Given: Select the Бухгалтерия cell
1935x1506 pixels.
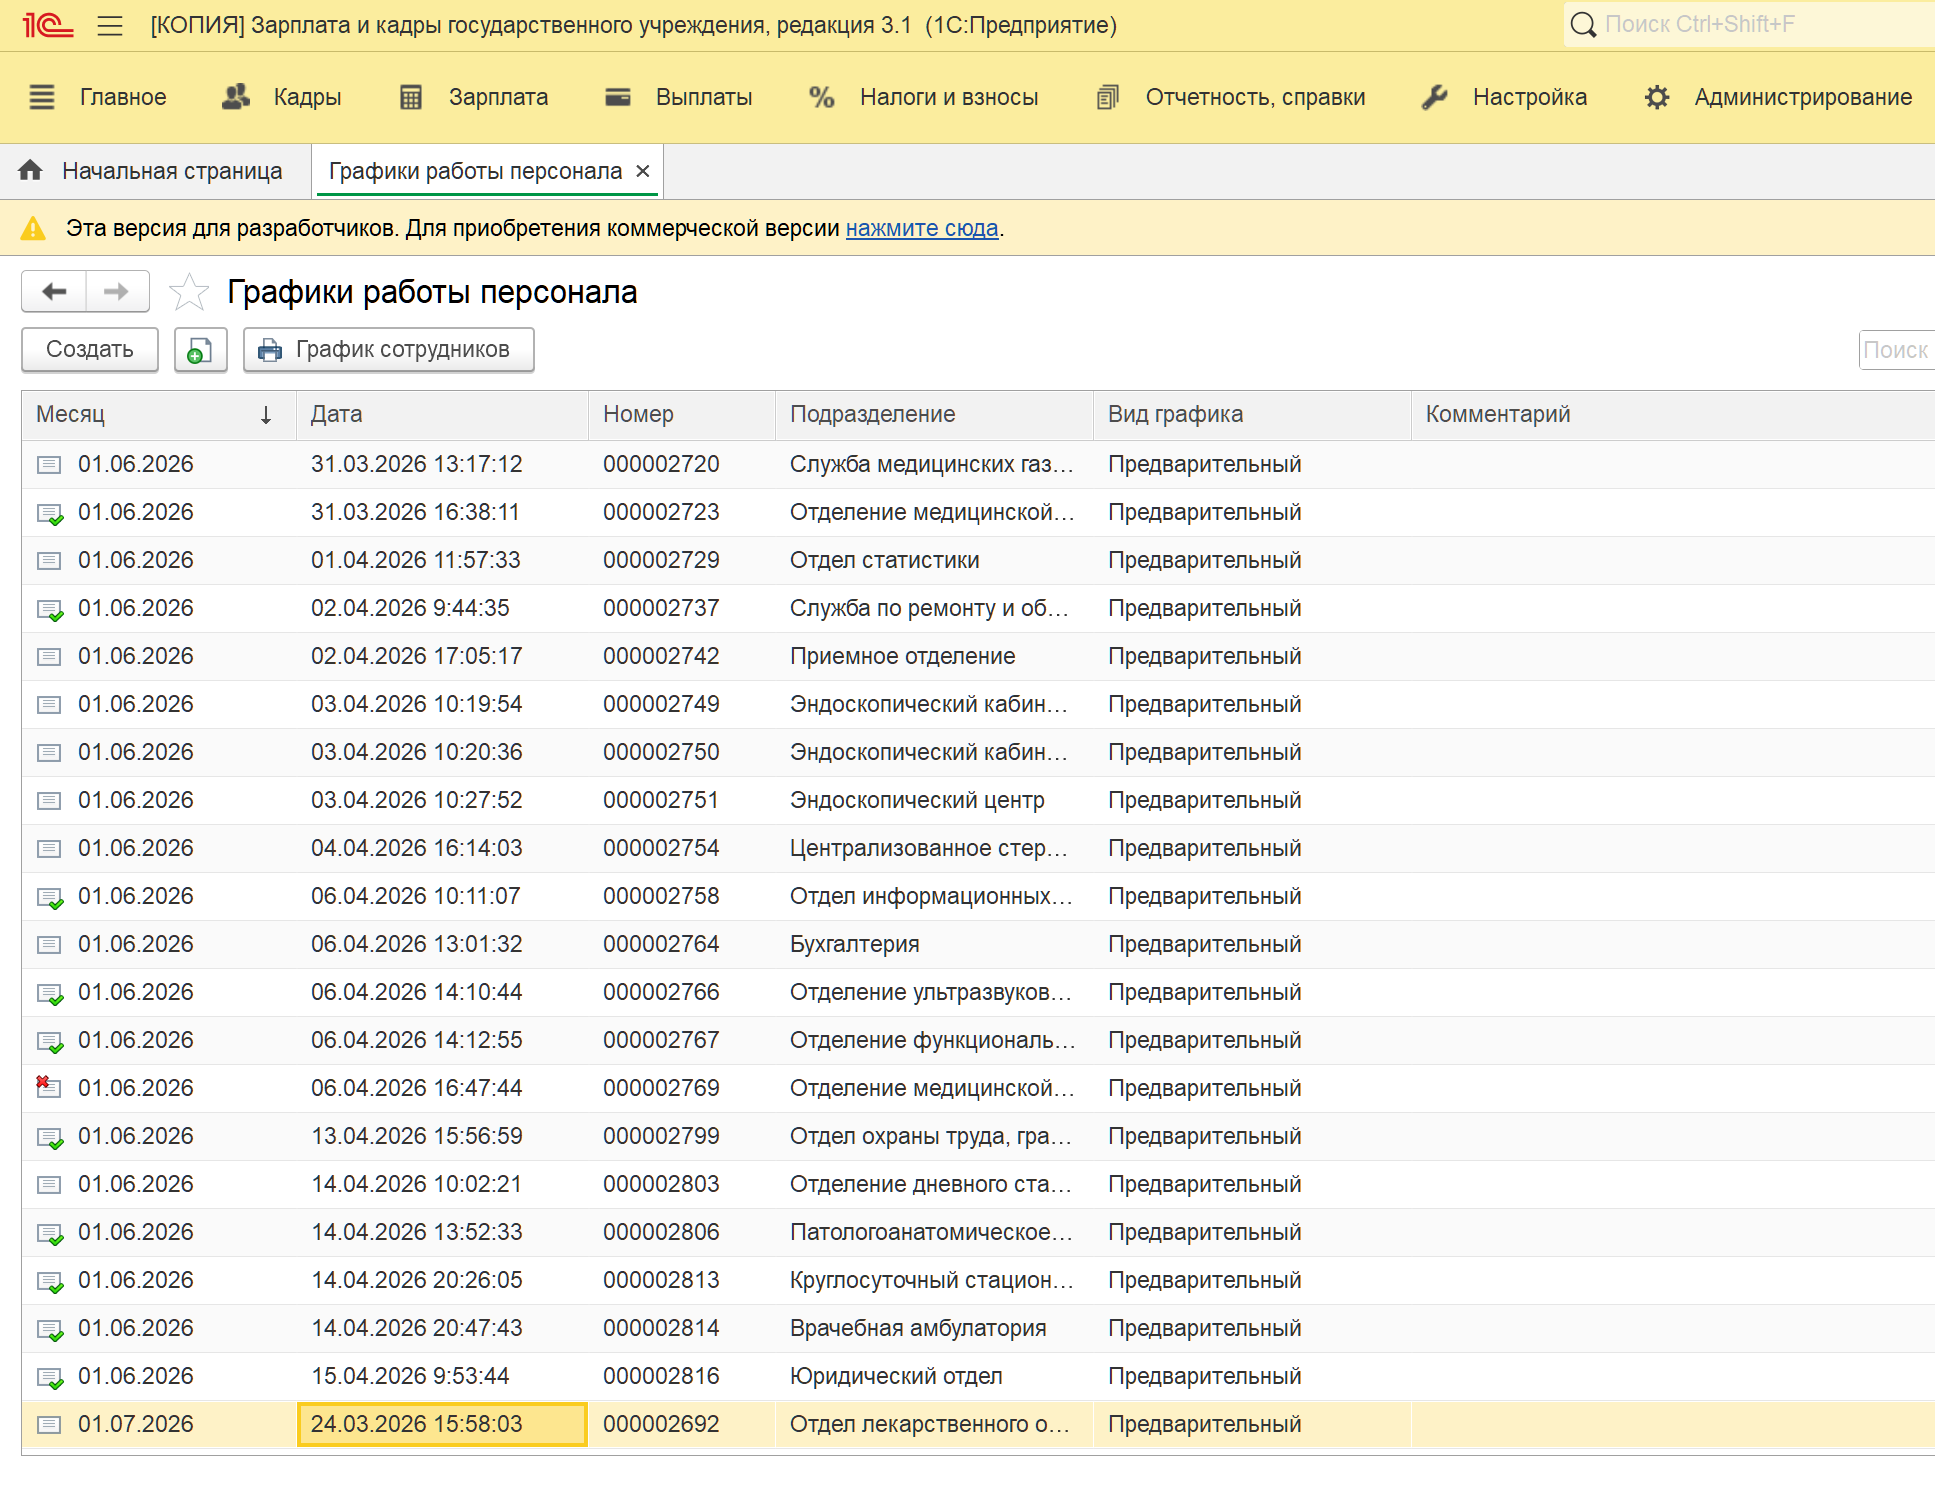Looking at the screenshot, I should coord(934,944).
